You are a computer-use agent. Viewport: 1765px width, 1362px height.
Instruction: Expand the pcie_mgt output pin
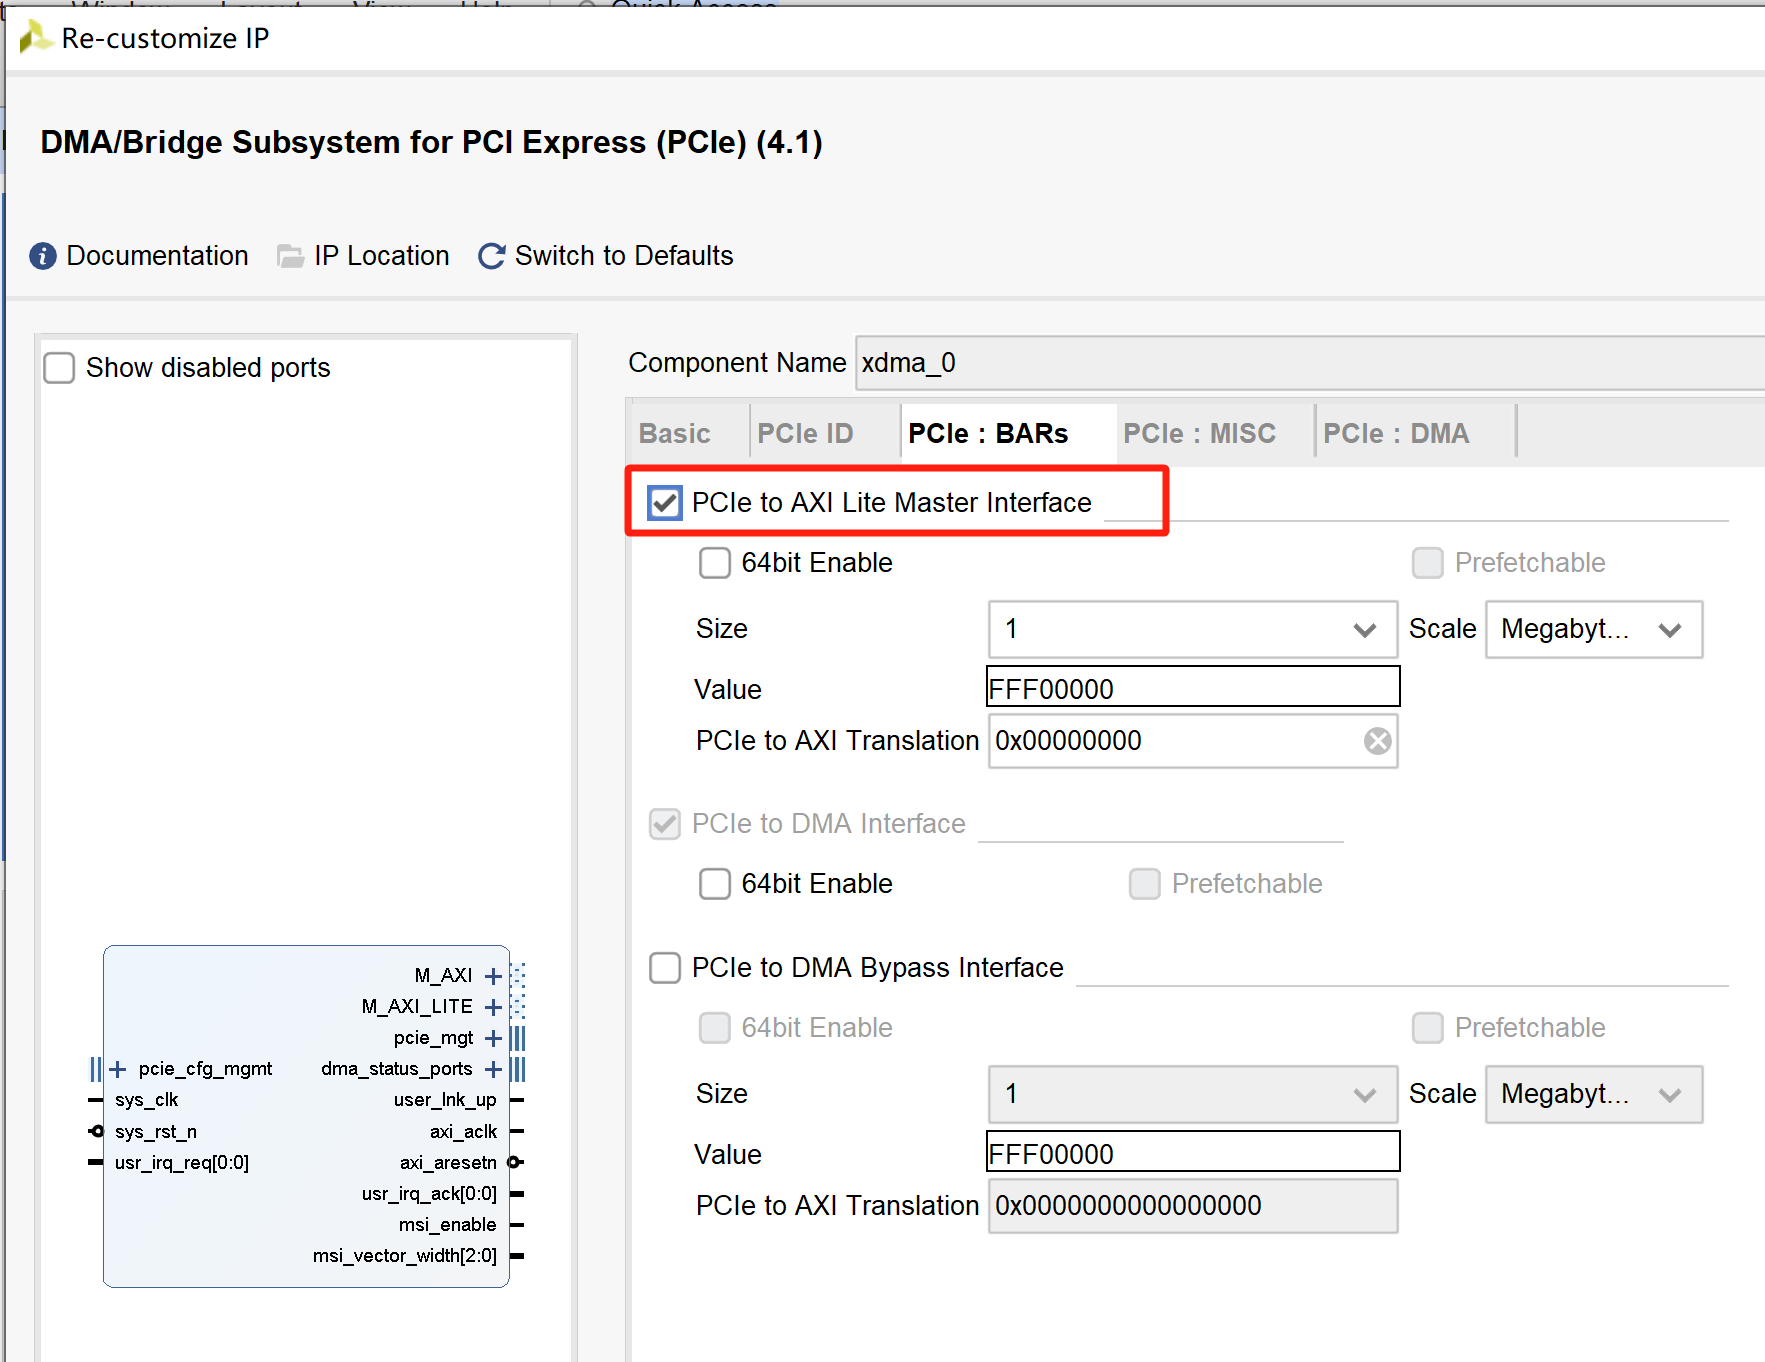tap(492, 1038)
